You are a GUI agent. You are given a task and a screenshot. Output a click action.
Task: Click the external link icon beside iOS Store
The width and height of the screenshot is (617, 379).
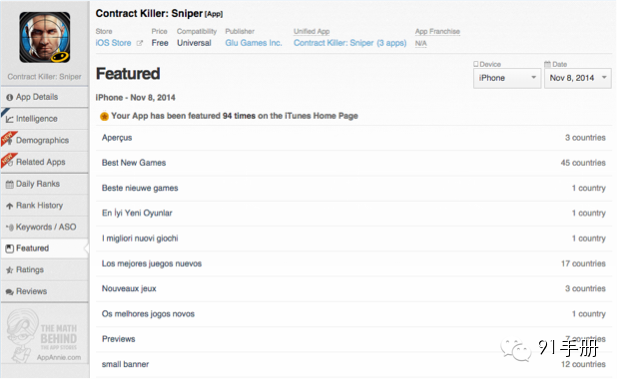pos(139,43)
